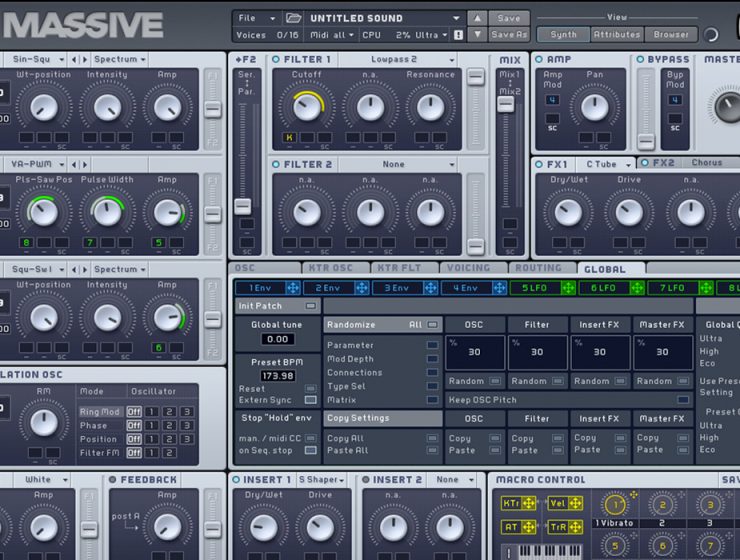Switch to the KTR FLT tab
This screenshot has height=560, width=740.
tap(404, 268)
